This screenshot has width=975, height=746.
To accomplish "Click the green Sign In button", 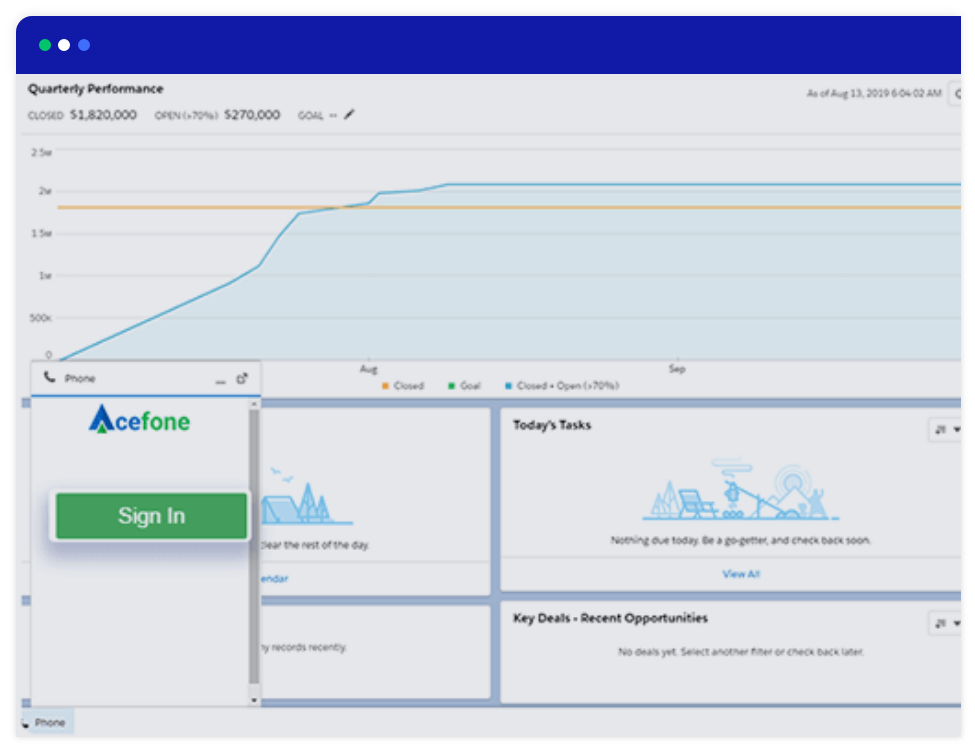I will tap(151, 515).
